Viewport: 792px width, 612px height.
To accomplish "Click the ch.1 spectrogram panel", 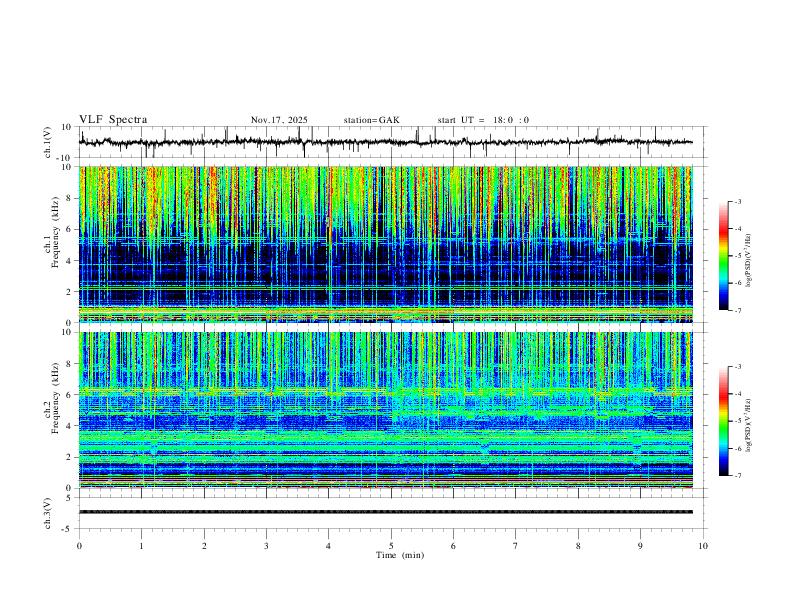I will pyautogui.click(x=386, y=244).
